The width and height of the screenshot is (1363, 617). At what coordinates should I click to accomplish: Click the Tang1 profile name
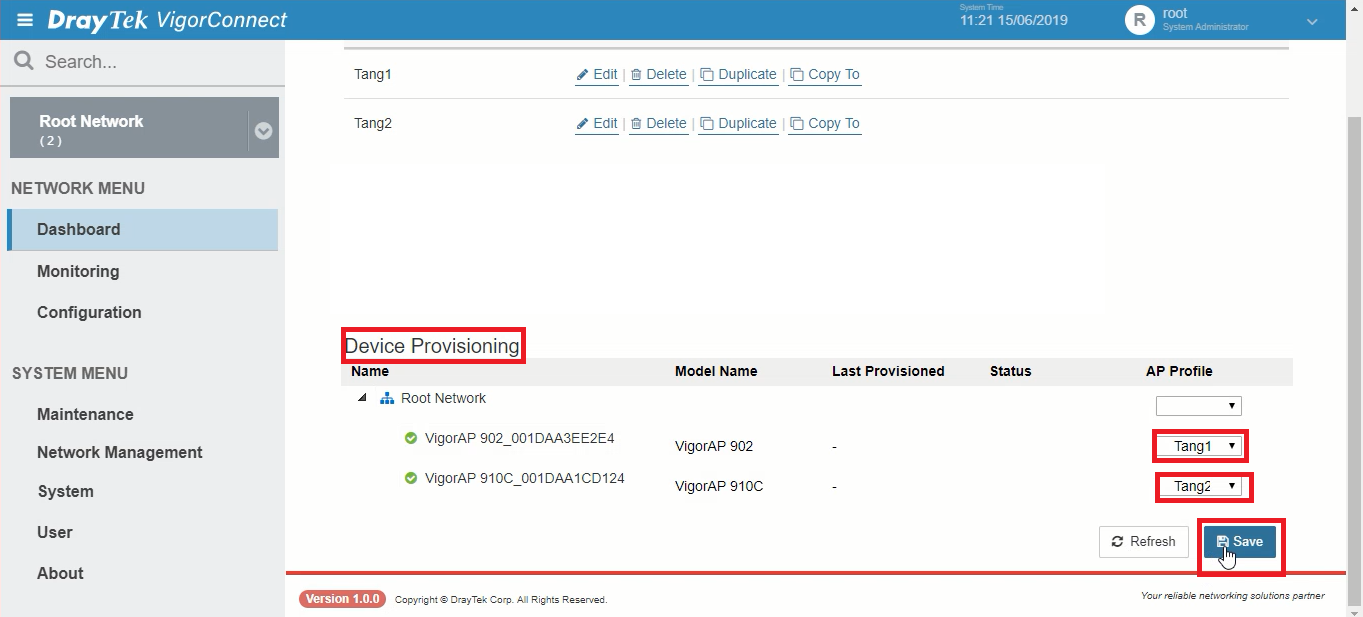374,74
